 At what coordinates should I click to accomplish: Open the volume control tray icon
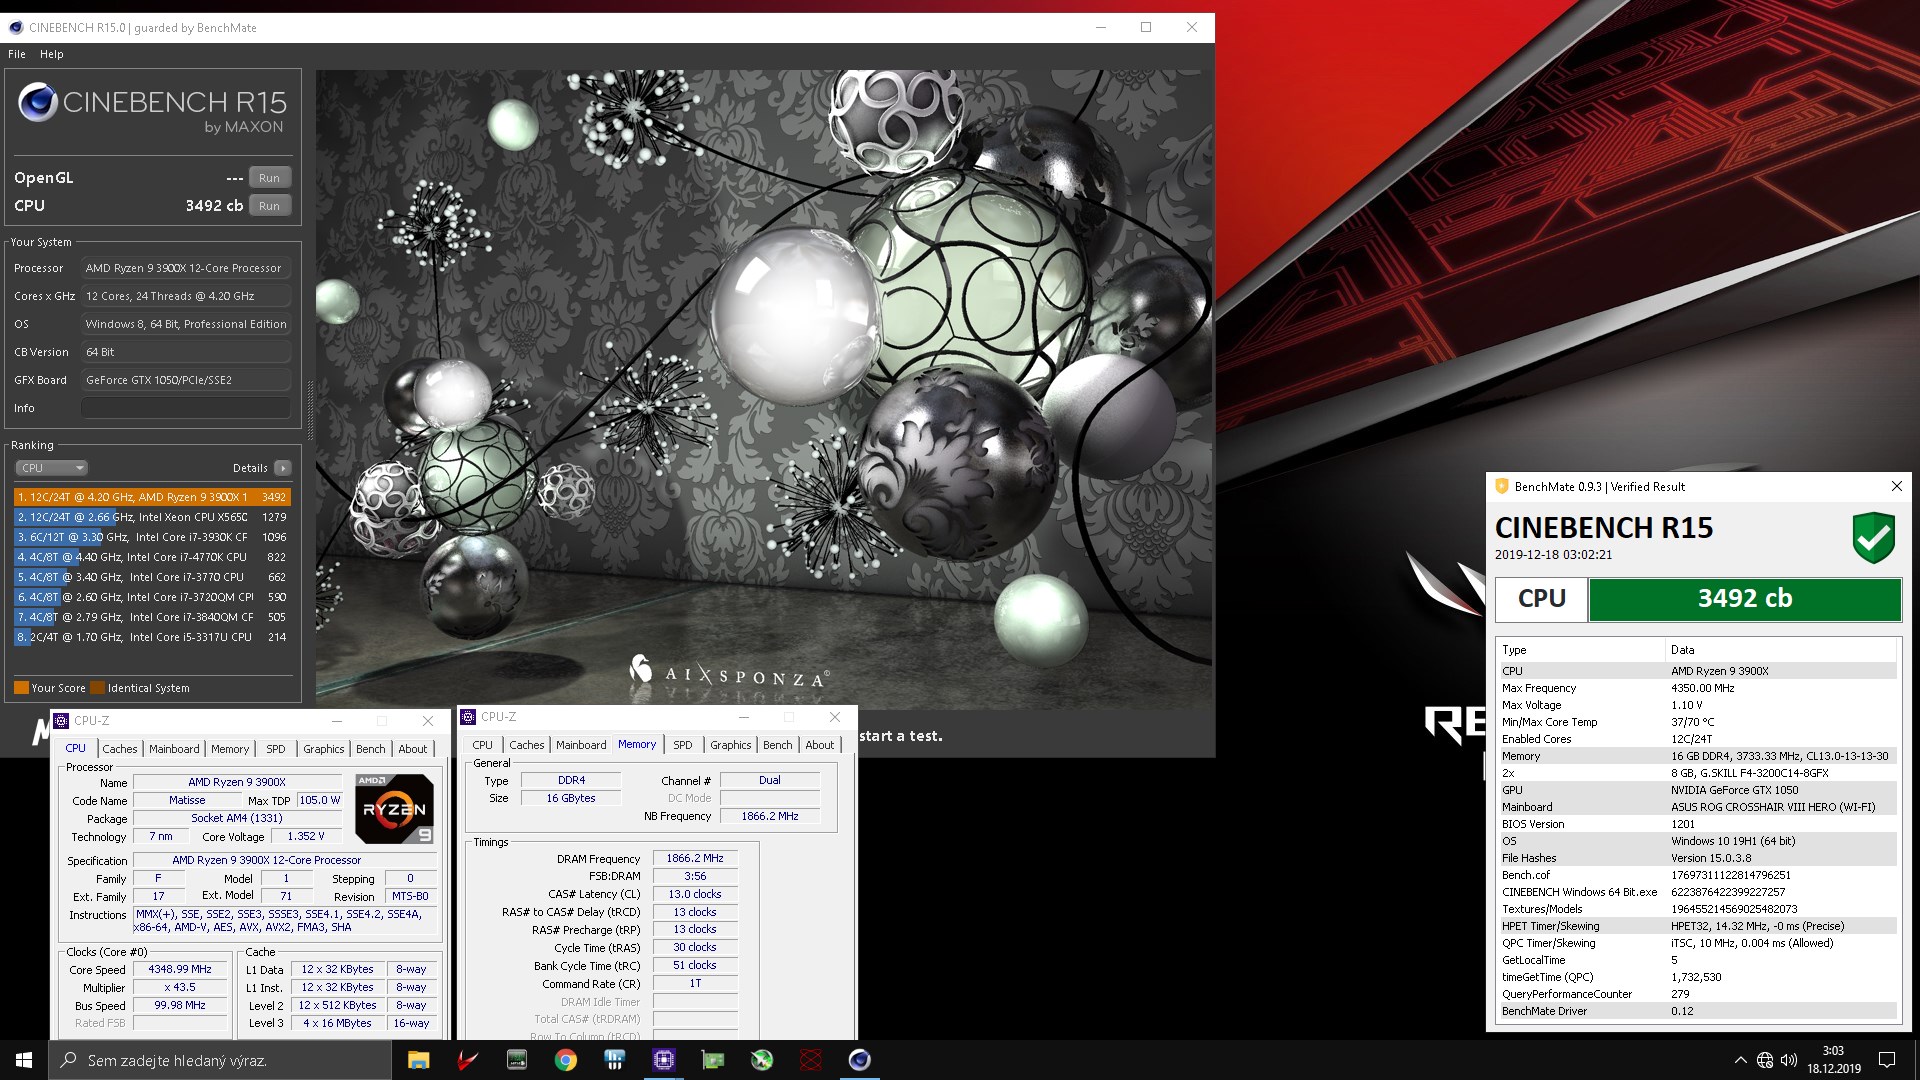pyautogui.click(x=1789, y=1060)
